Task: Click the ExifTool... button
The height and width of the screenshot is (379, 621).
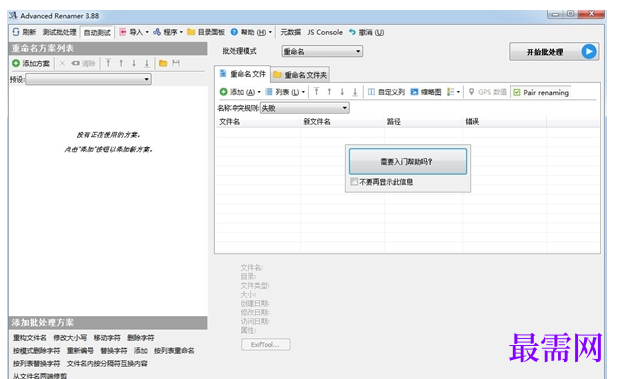Action: pos(265,345)
